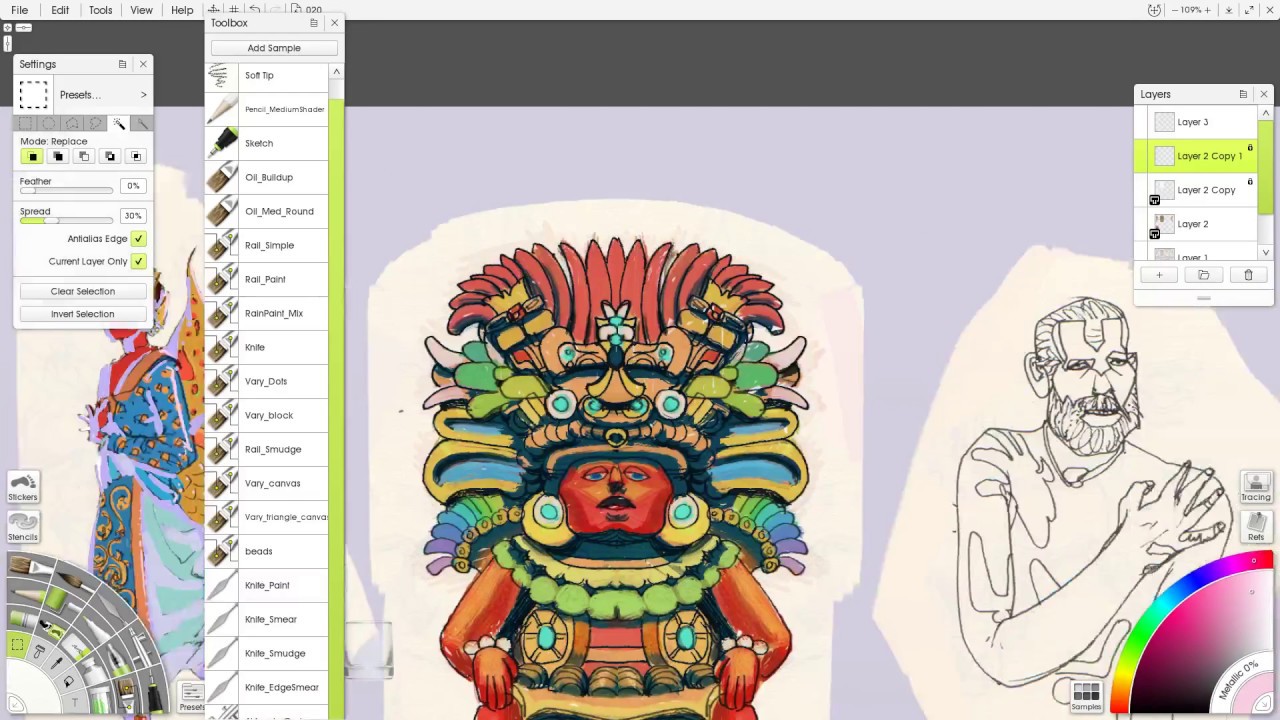Click the Layers list scroll-down arrow
The height and width of the screenshot is (720, 1280).
[x=1266, y=253]
